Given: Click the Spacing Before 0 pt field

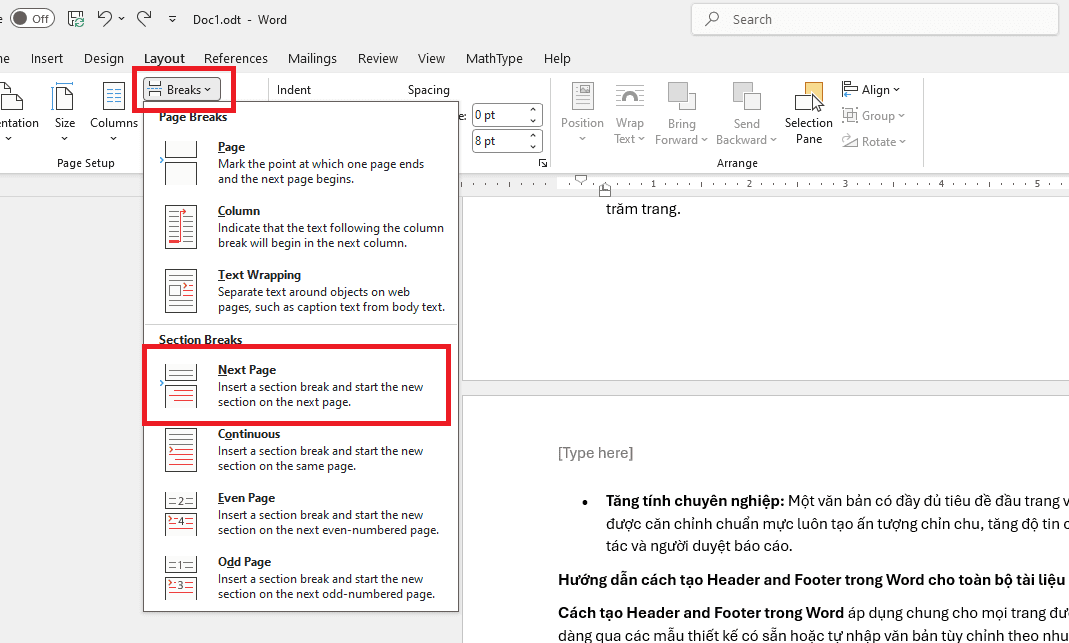Looking at the screenshot, I should pyautogui.click(x=500, y=115).
